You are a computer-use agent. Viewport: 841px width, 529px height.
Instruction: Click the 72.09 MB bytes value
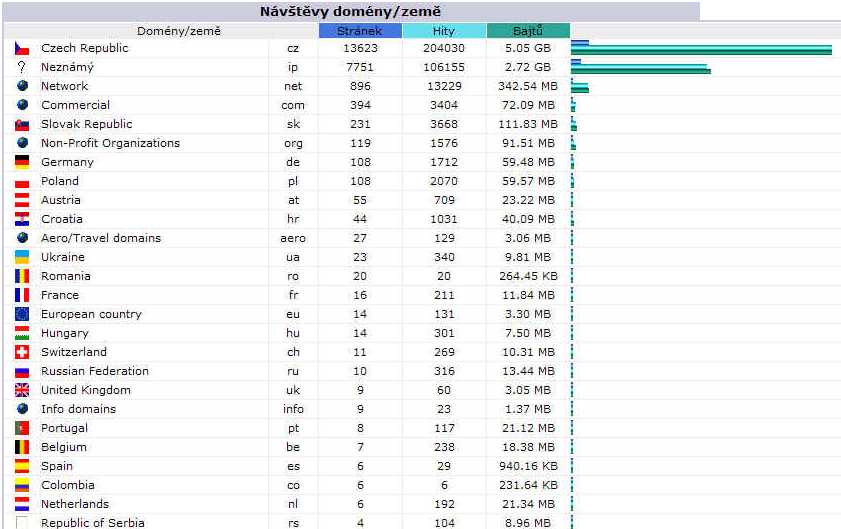coord(528,105)
